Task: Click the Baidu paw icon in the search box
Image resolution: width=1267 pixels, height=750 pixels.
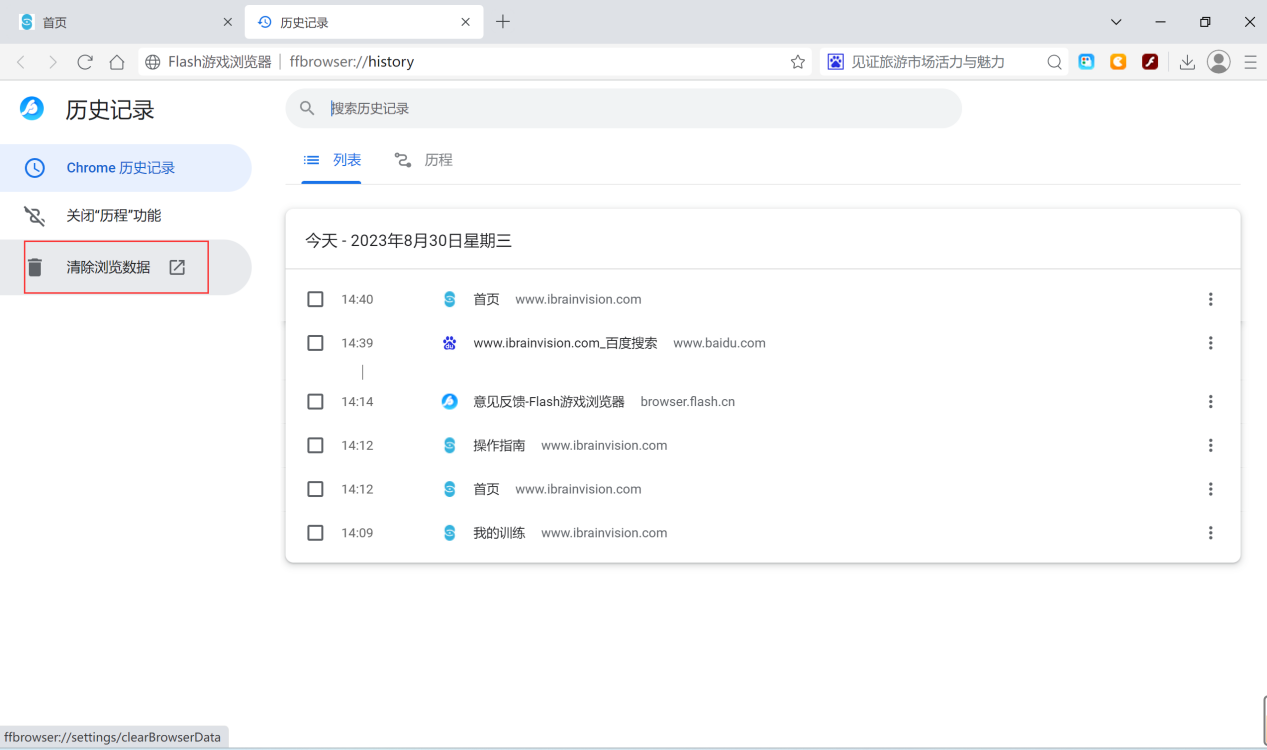Action: tap(835, 62)
